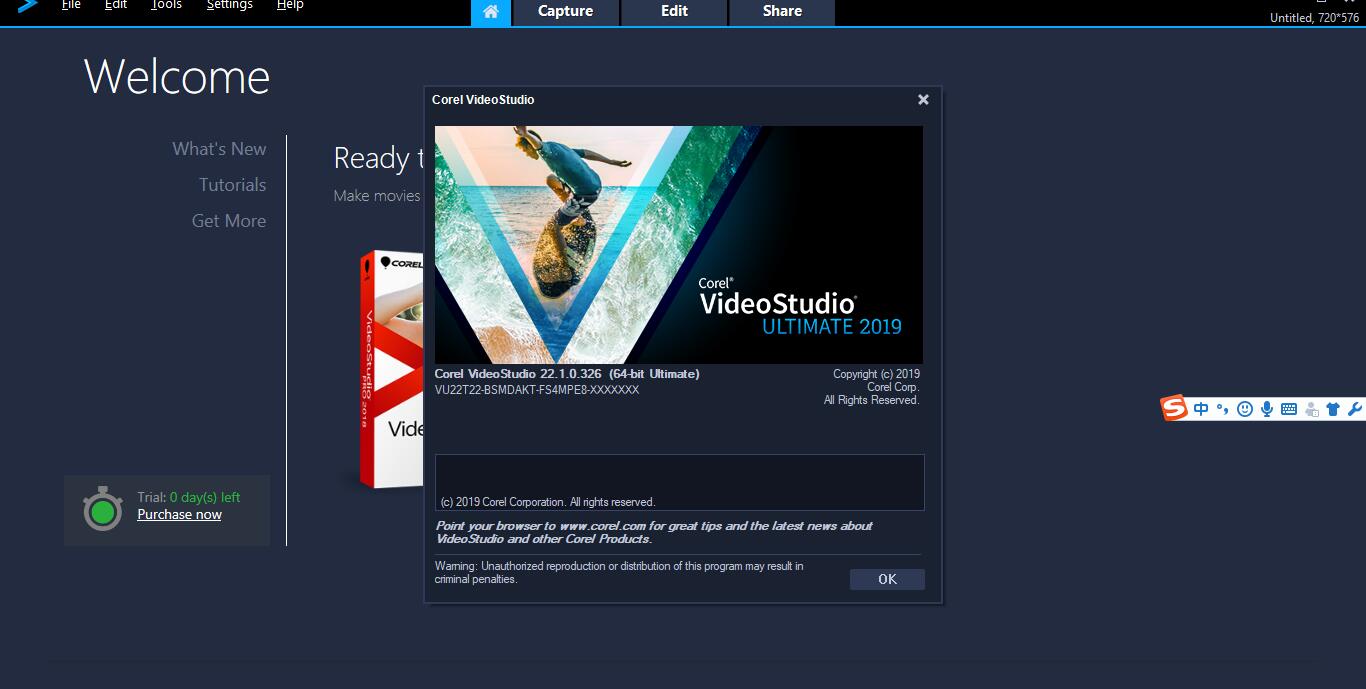Open the soft keyboard icon

1289,409
